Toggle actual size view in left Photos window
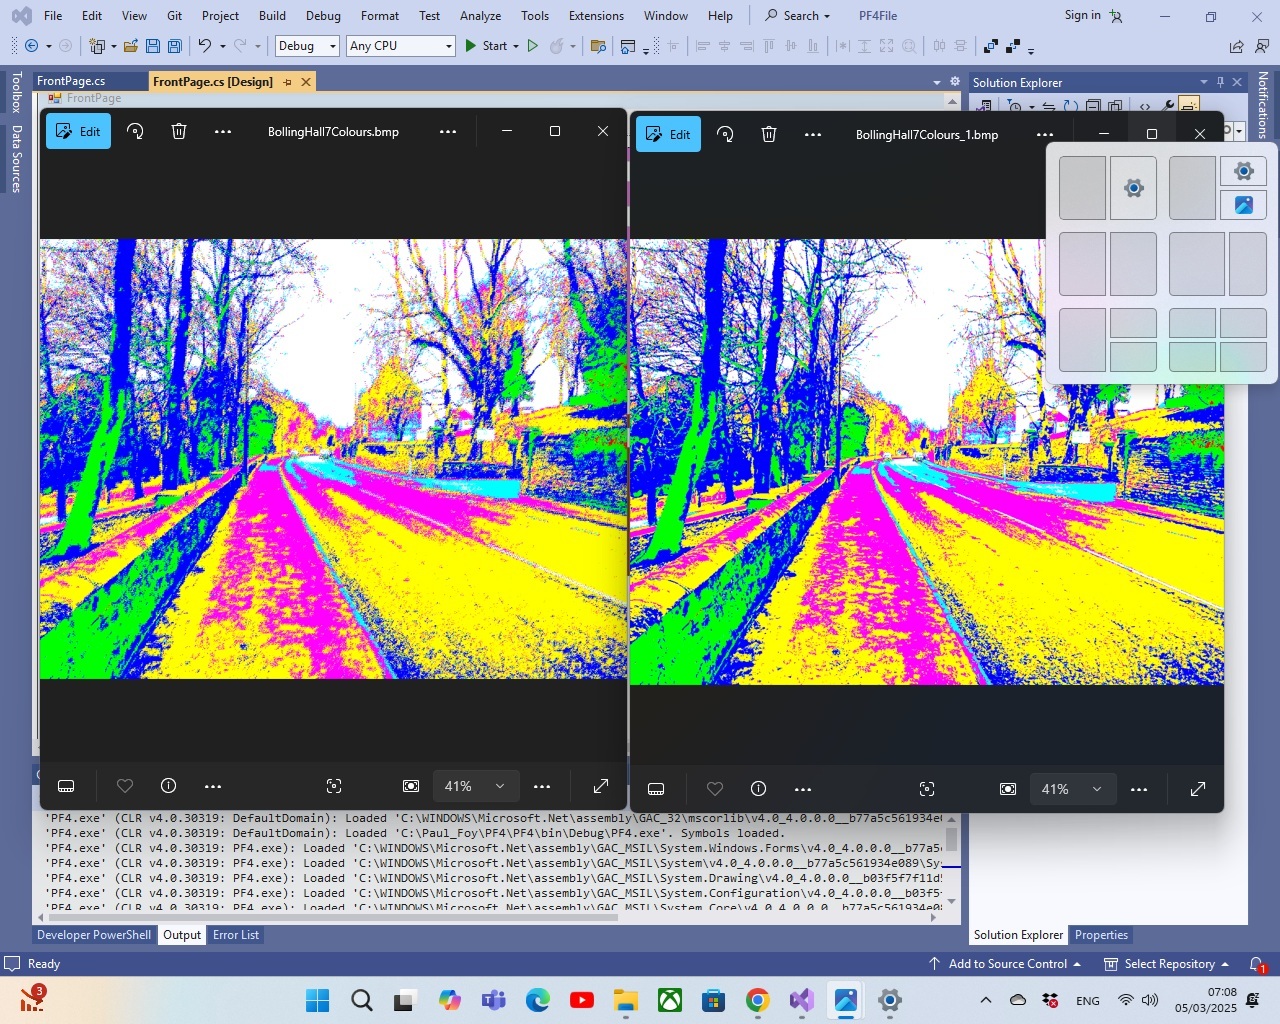 (x=411, y=786)
